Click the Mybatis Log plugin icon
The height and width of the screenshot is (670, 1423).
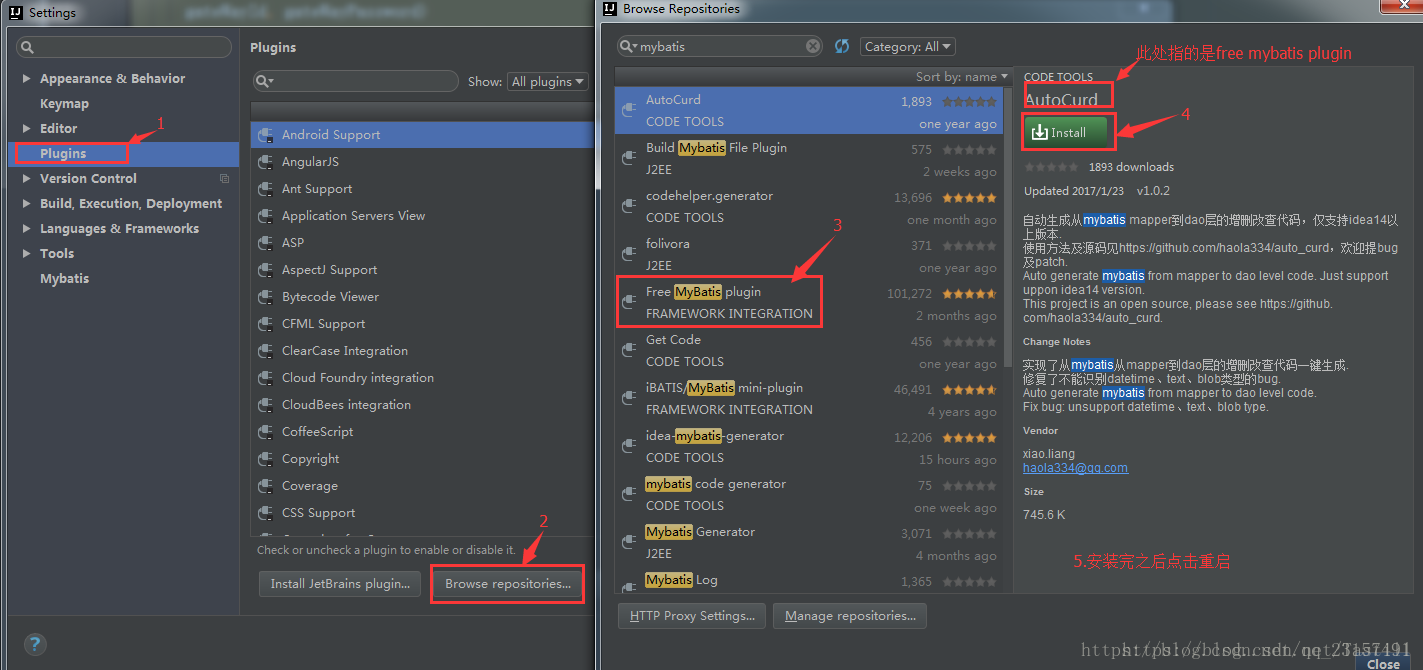(x=629, y=587)
